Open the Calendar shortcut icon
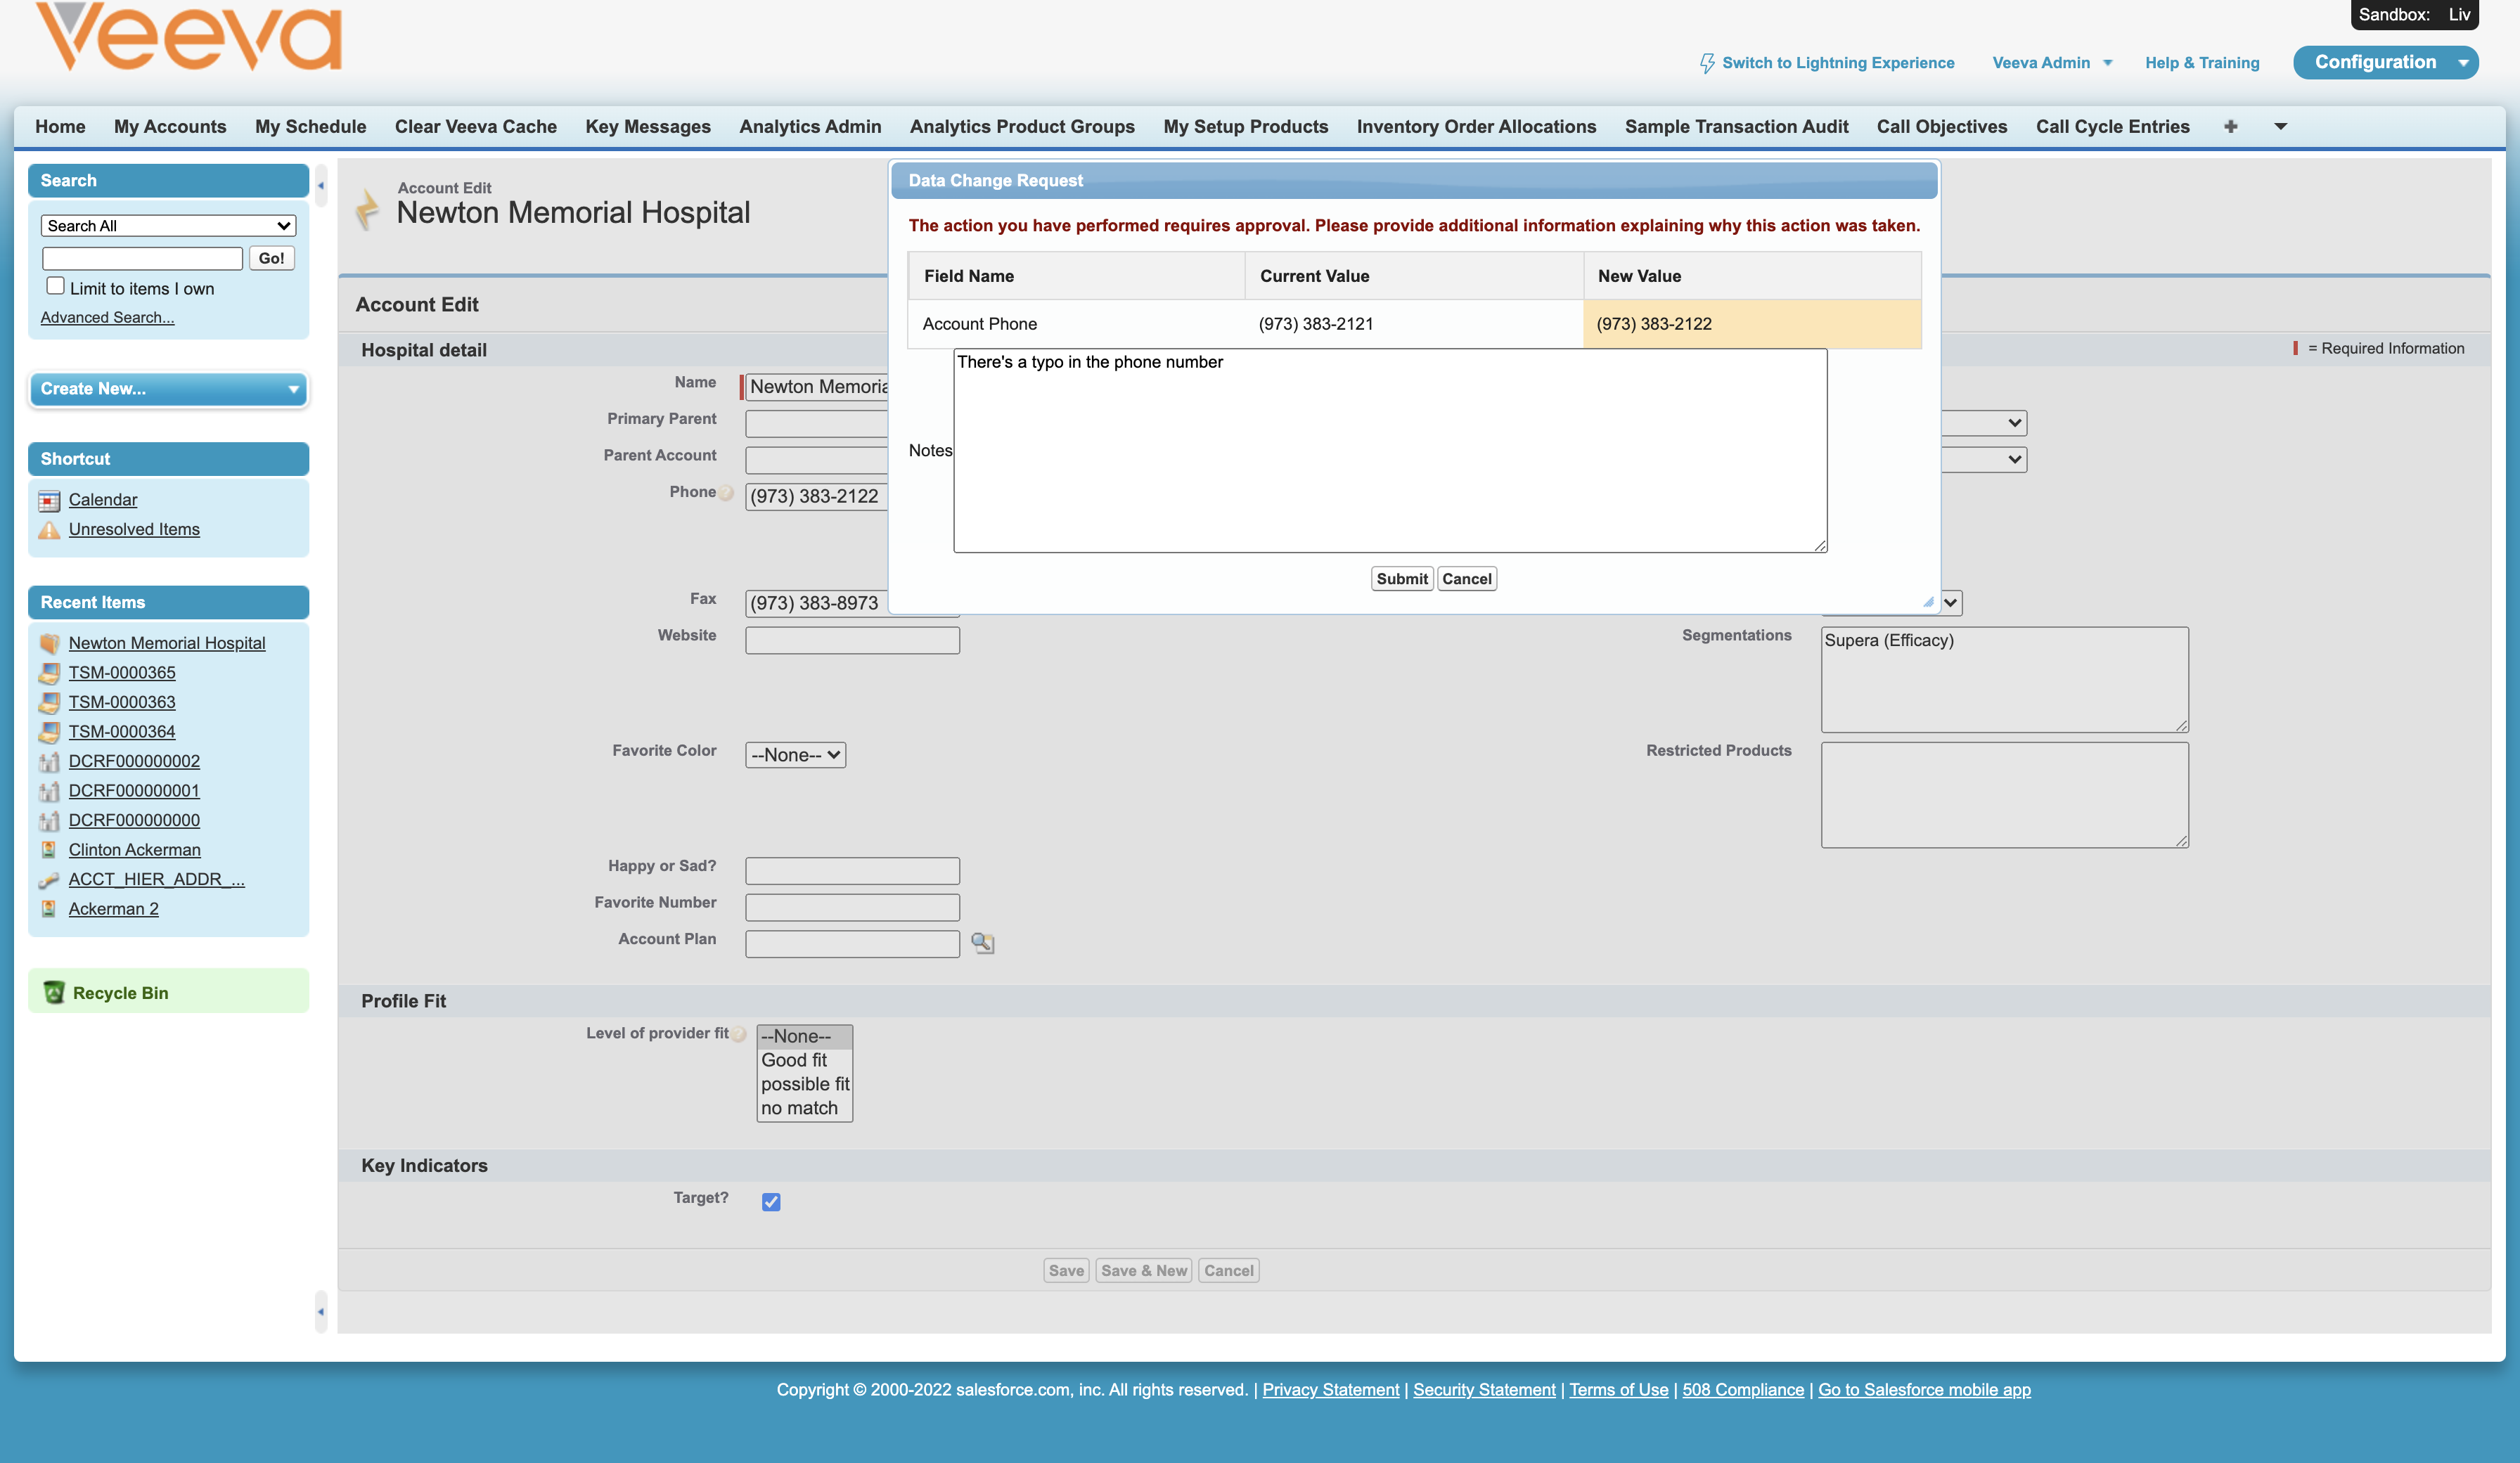This screenshot has height=1463, width=2520. pyautogui.click(x=49, y=500)
